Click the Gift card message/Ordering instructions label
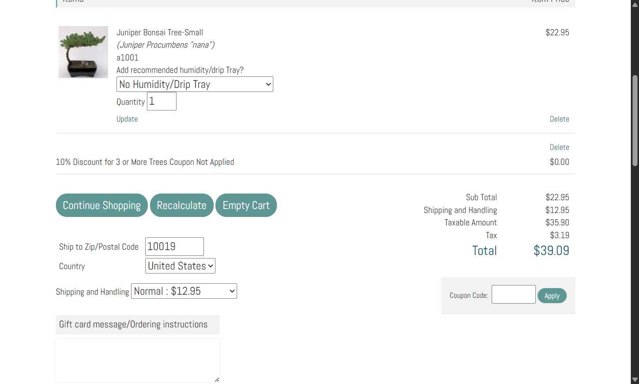The image size is (639, 384). 133,324
